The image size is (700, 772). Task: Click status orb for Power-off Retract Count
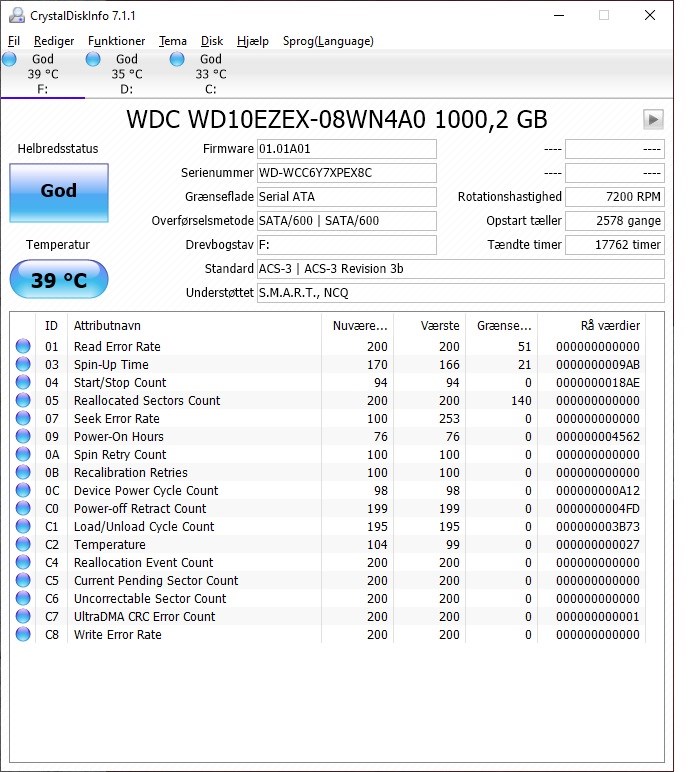pos(23,508)
